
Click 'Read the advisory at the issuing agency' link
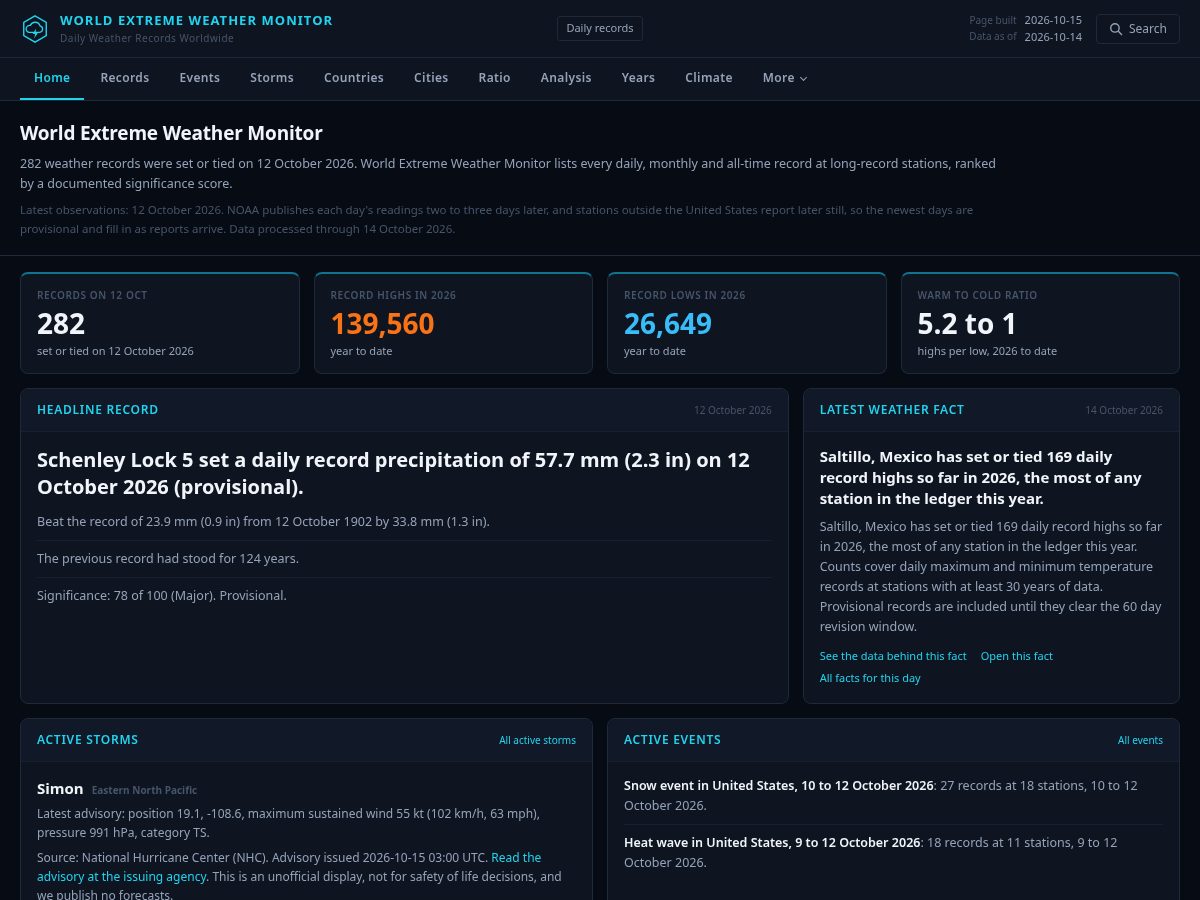(290, 867)
